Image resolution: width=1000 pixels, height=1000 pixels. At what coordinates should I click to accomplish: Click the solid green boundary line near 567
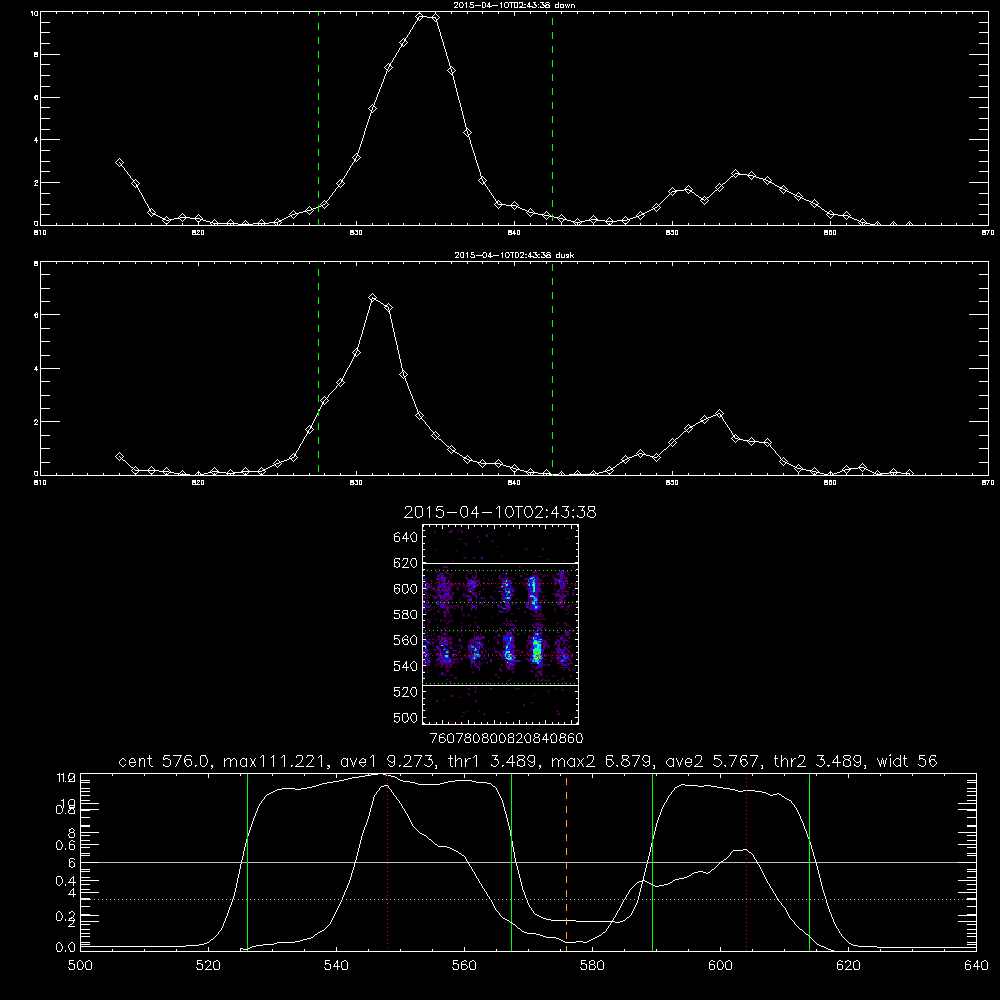pos(511,862)
